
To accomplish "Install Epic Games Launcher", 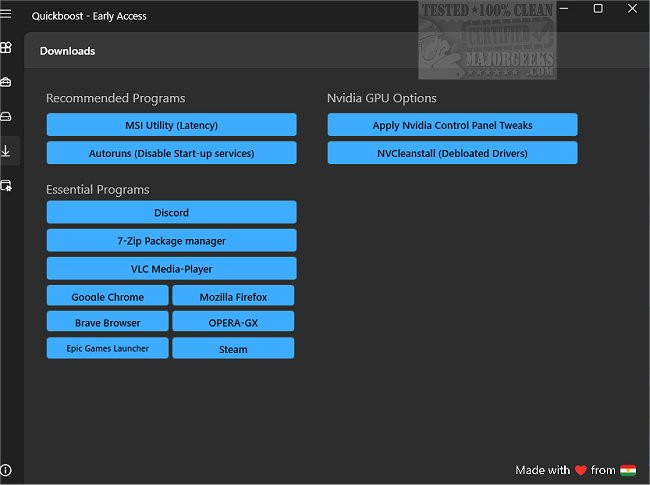I will click(107, 348).
